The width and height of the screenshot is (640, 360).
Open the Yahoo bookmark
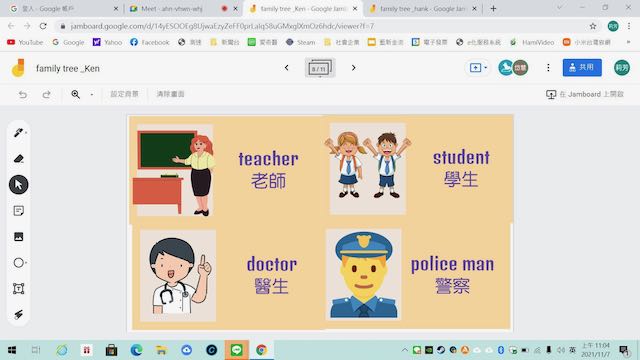107,42
